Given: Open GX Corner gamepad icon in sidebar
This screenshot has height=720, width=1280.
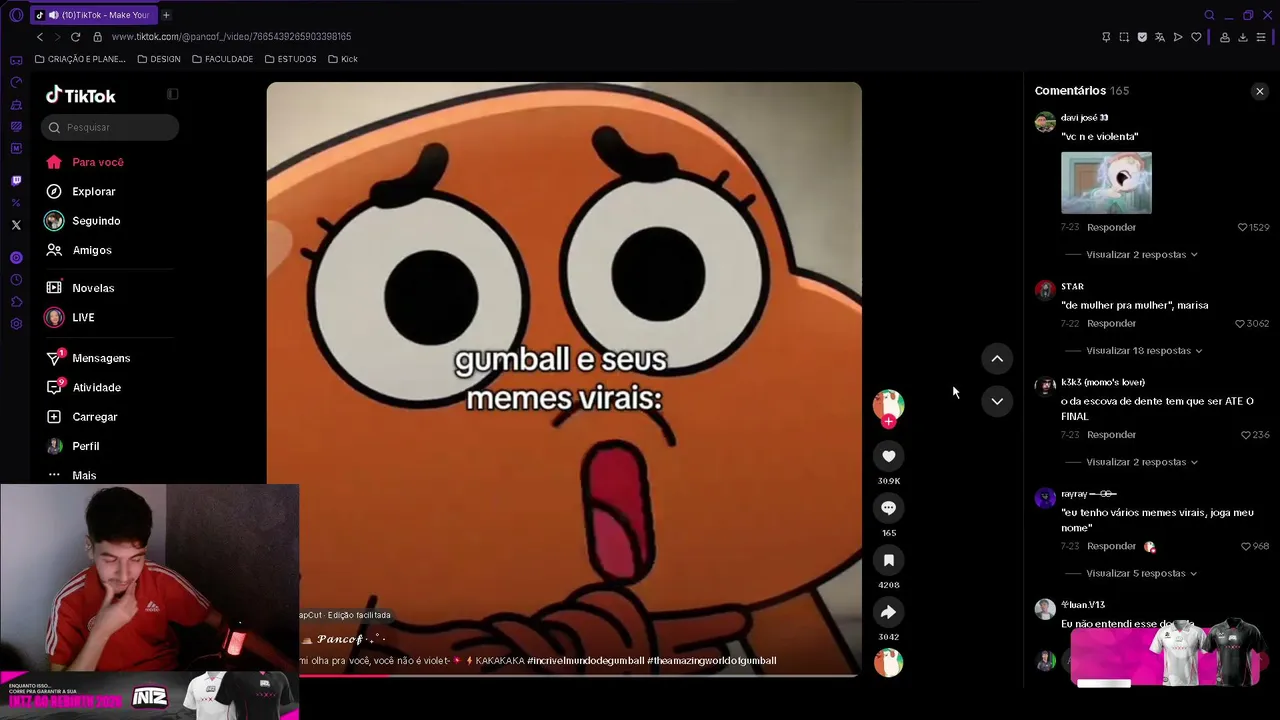Looking at the screenshot, I should [x=16, y=60].
